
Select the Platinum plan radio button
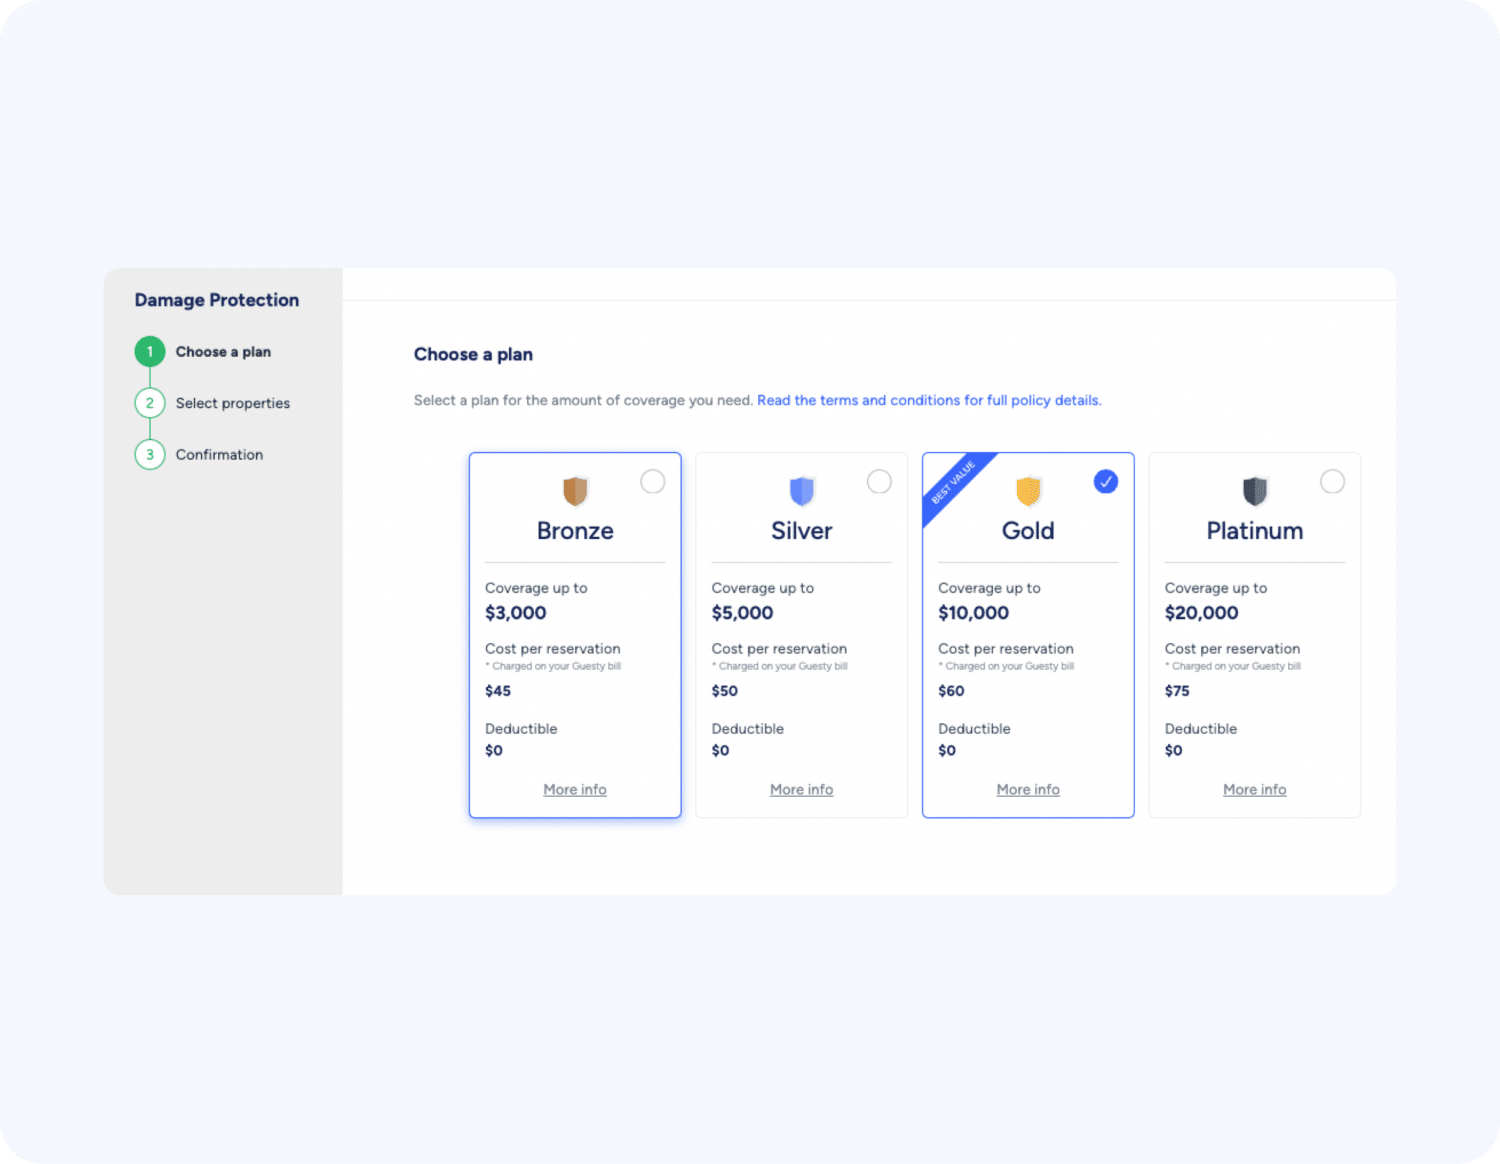1332,482
